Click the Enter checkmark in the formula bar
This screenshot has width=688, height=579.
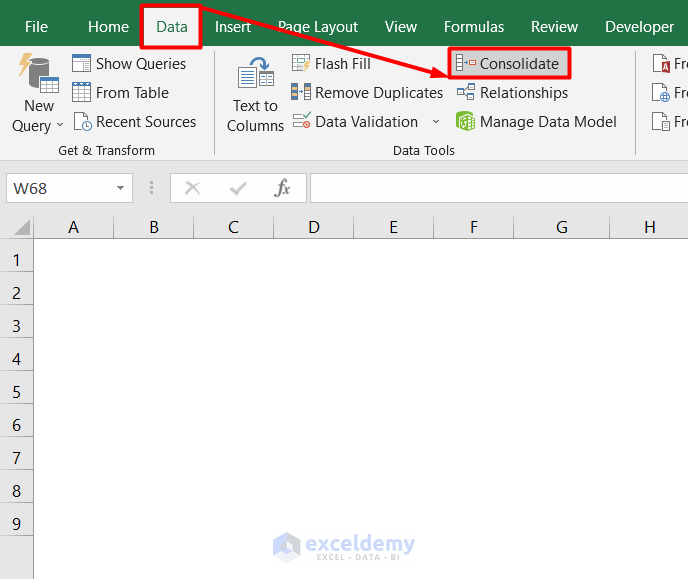point(238,188)
